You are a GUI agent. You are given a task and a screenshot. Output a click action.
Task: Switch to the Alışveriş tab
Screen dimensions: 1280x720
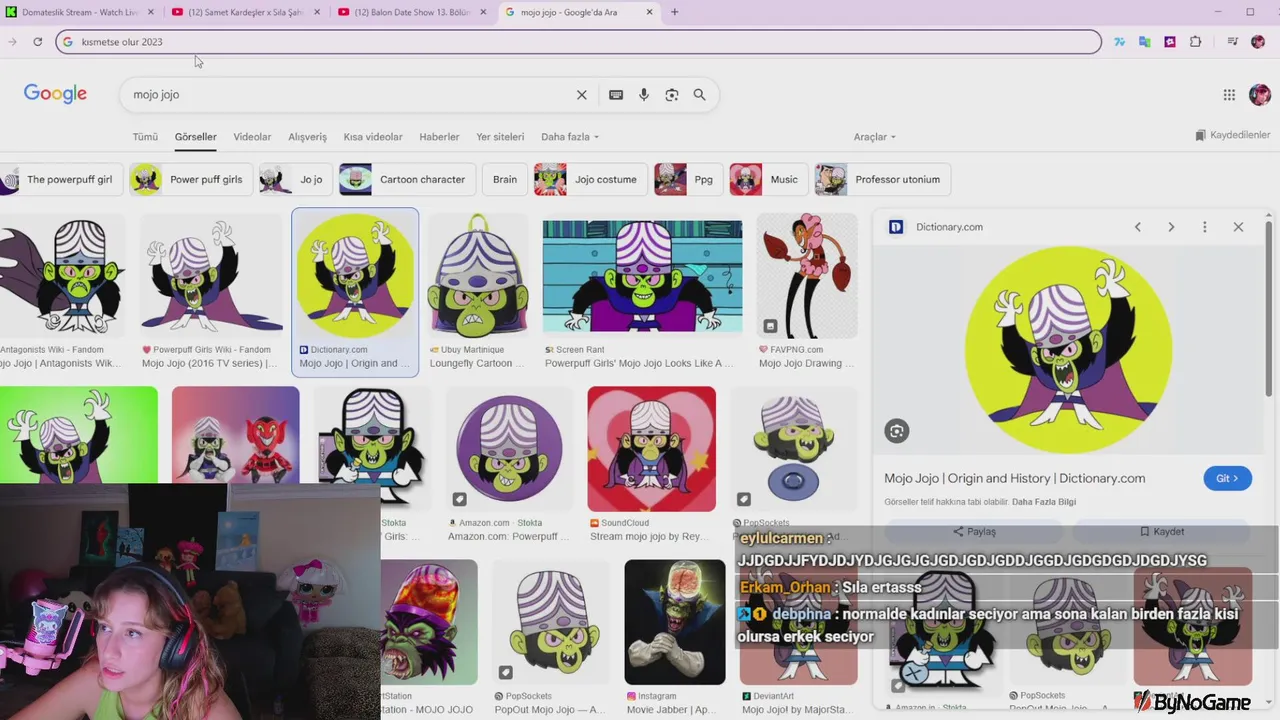307,137
